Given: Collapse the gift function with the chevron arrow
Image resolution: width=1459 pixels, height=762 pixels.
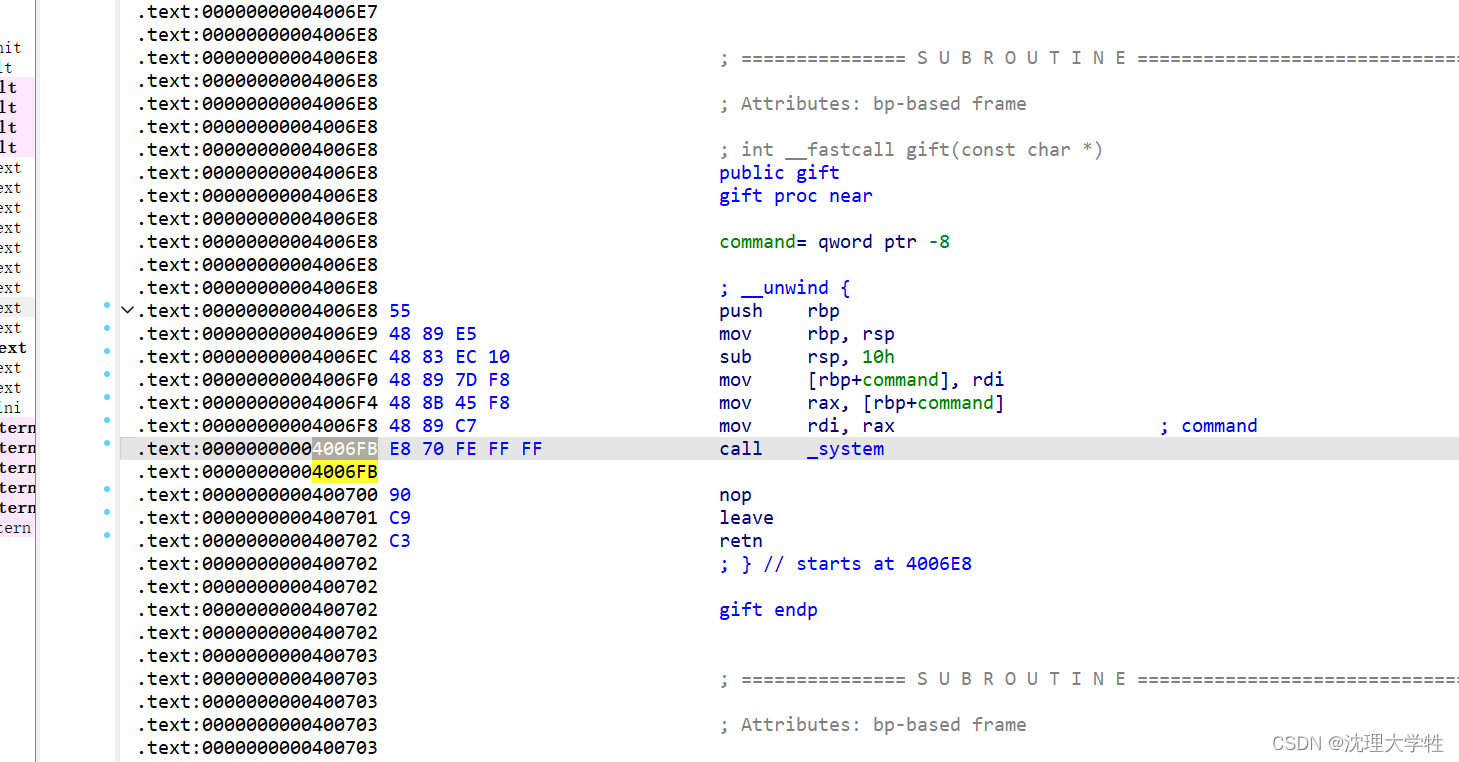Looking at the screenshot, I should click(x=127, y=310).
